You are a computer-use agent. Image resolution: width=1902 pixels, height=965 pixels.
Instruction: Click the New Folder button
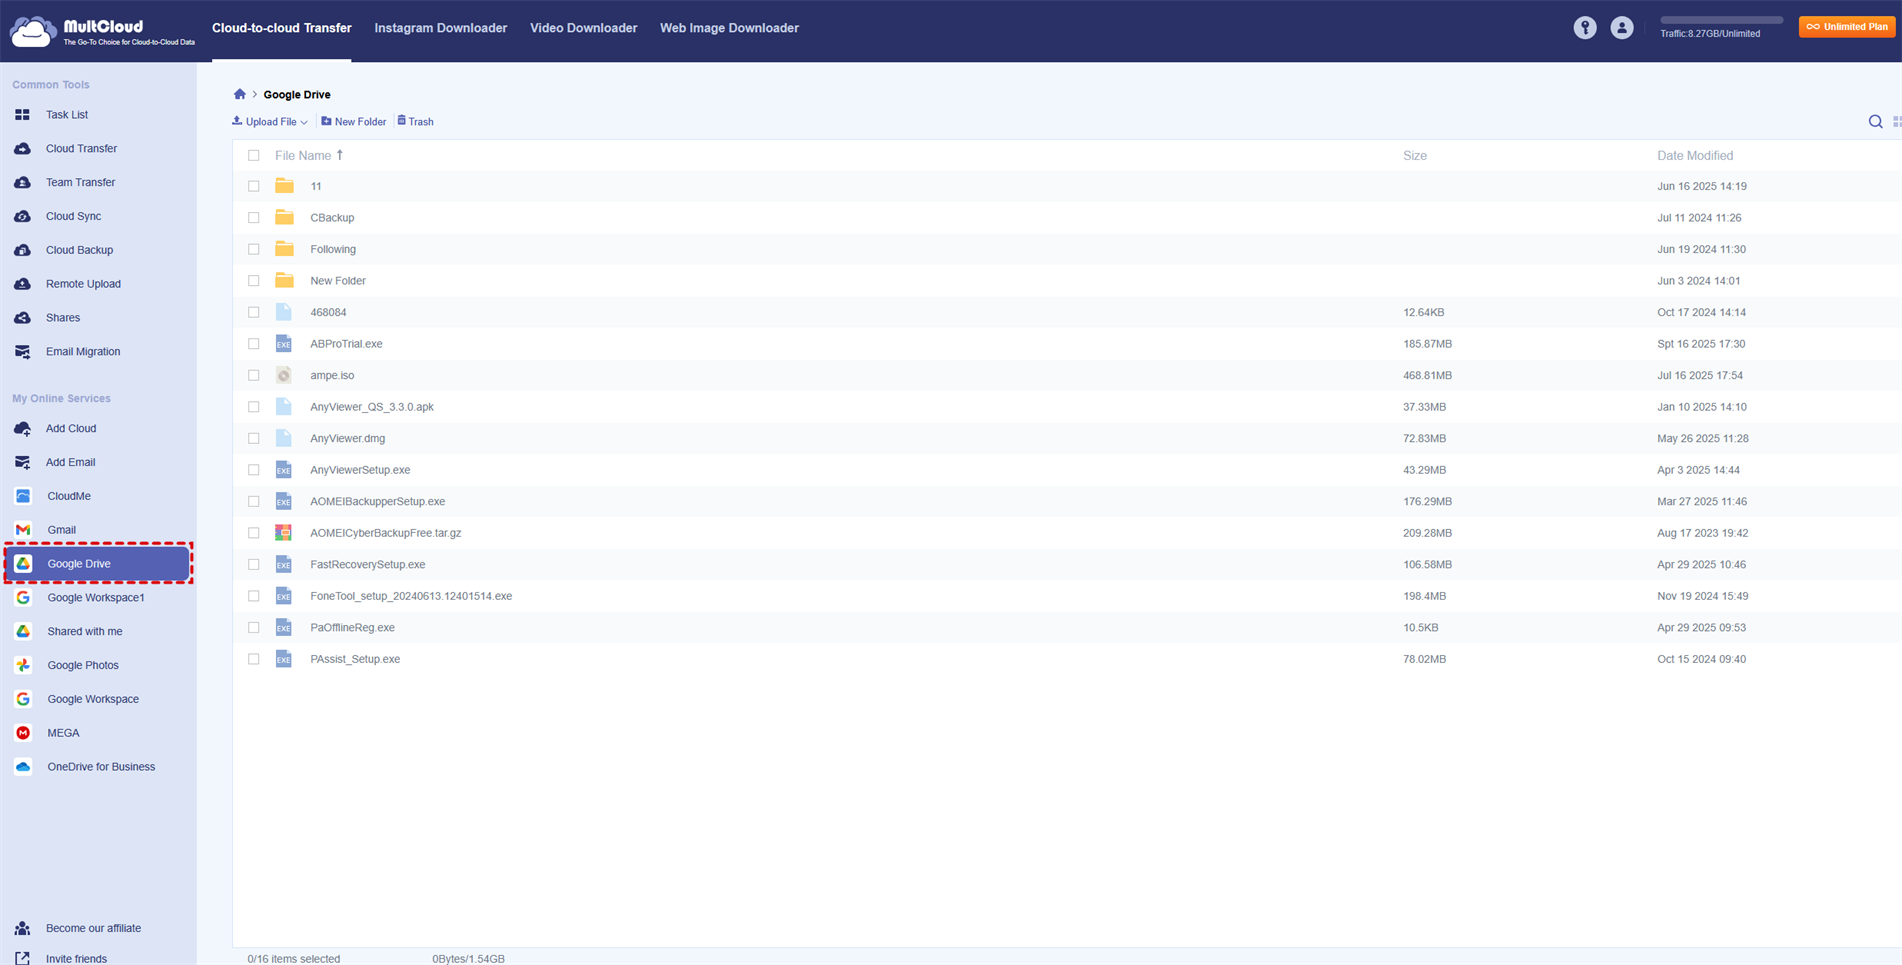click(353, 121)
